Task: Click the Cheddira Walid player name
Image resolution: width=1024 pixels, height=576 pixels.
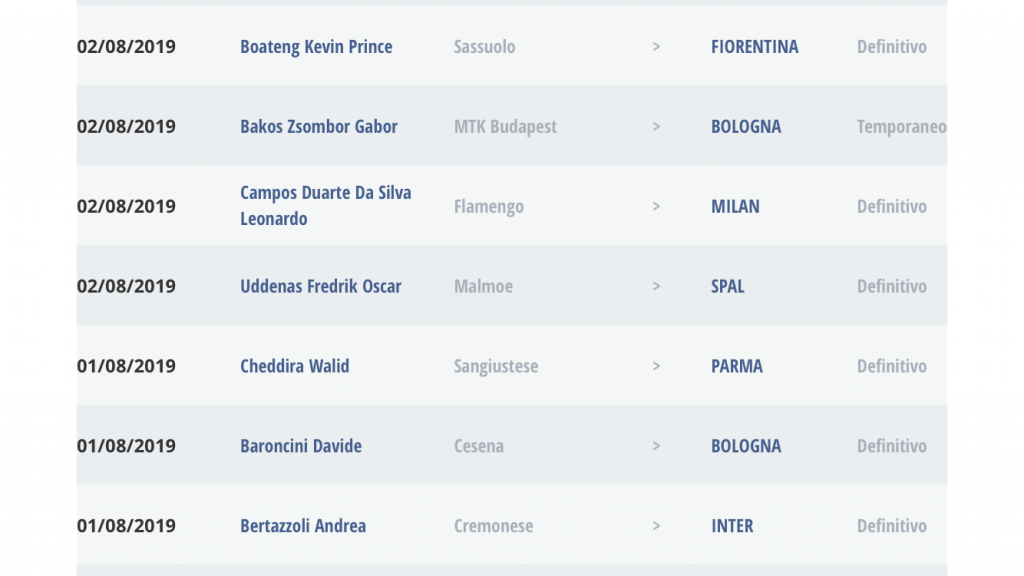Action: [x=295, y=366]
